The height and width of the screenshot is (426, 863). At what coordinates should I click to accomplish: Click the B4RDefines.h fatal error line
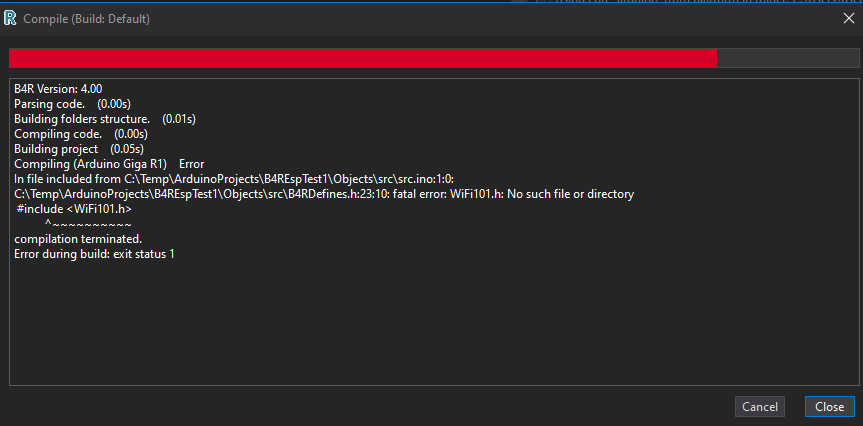click(x=324, y=194)
